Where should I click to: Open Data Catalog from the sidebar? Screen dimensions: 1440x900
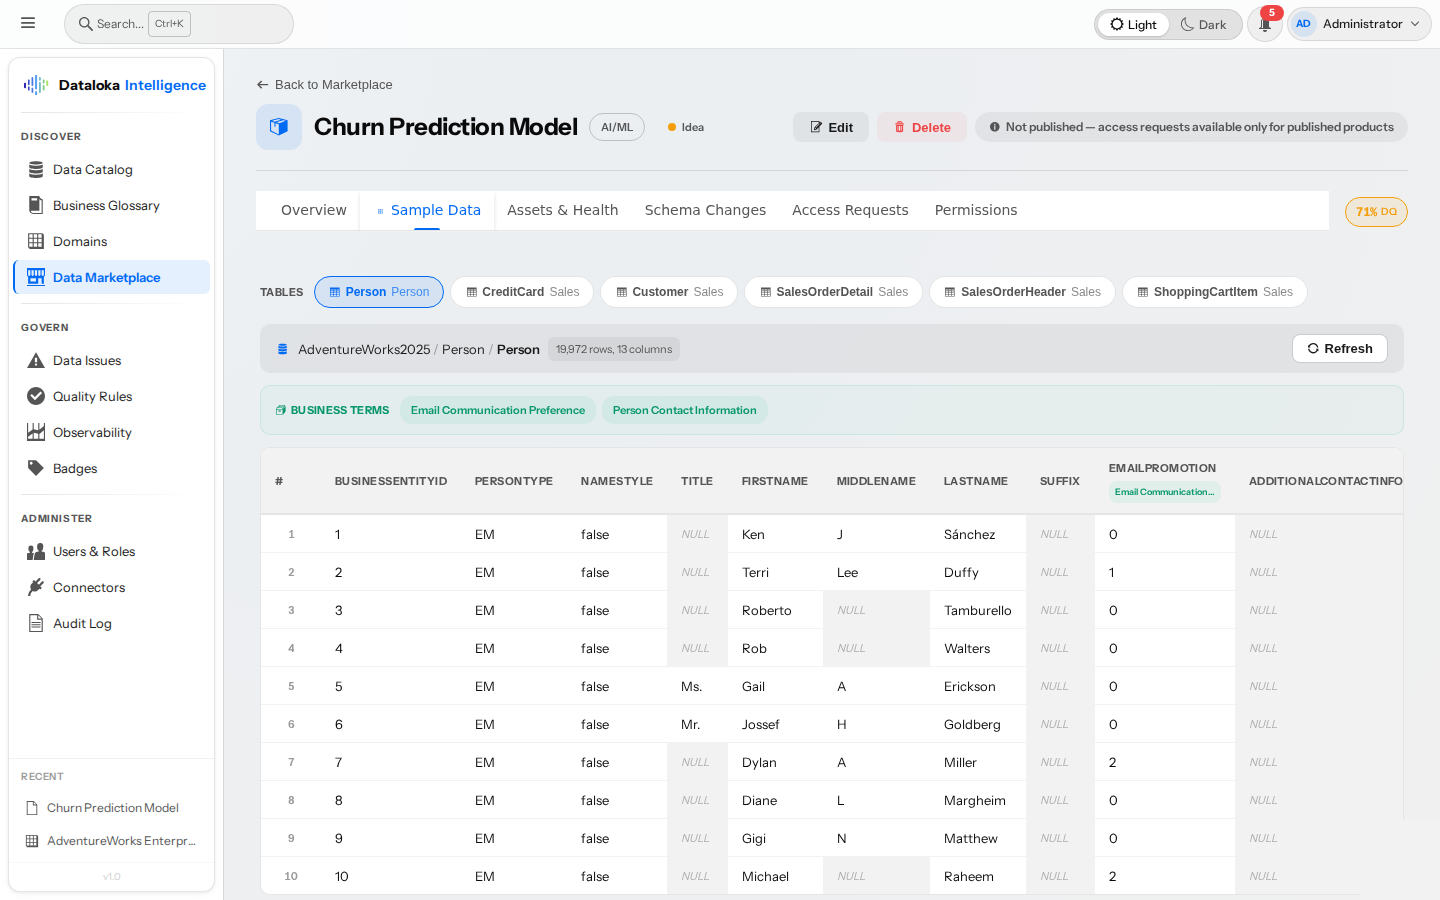92,169
